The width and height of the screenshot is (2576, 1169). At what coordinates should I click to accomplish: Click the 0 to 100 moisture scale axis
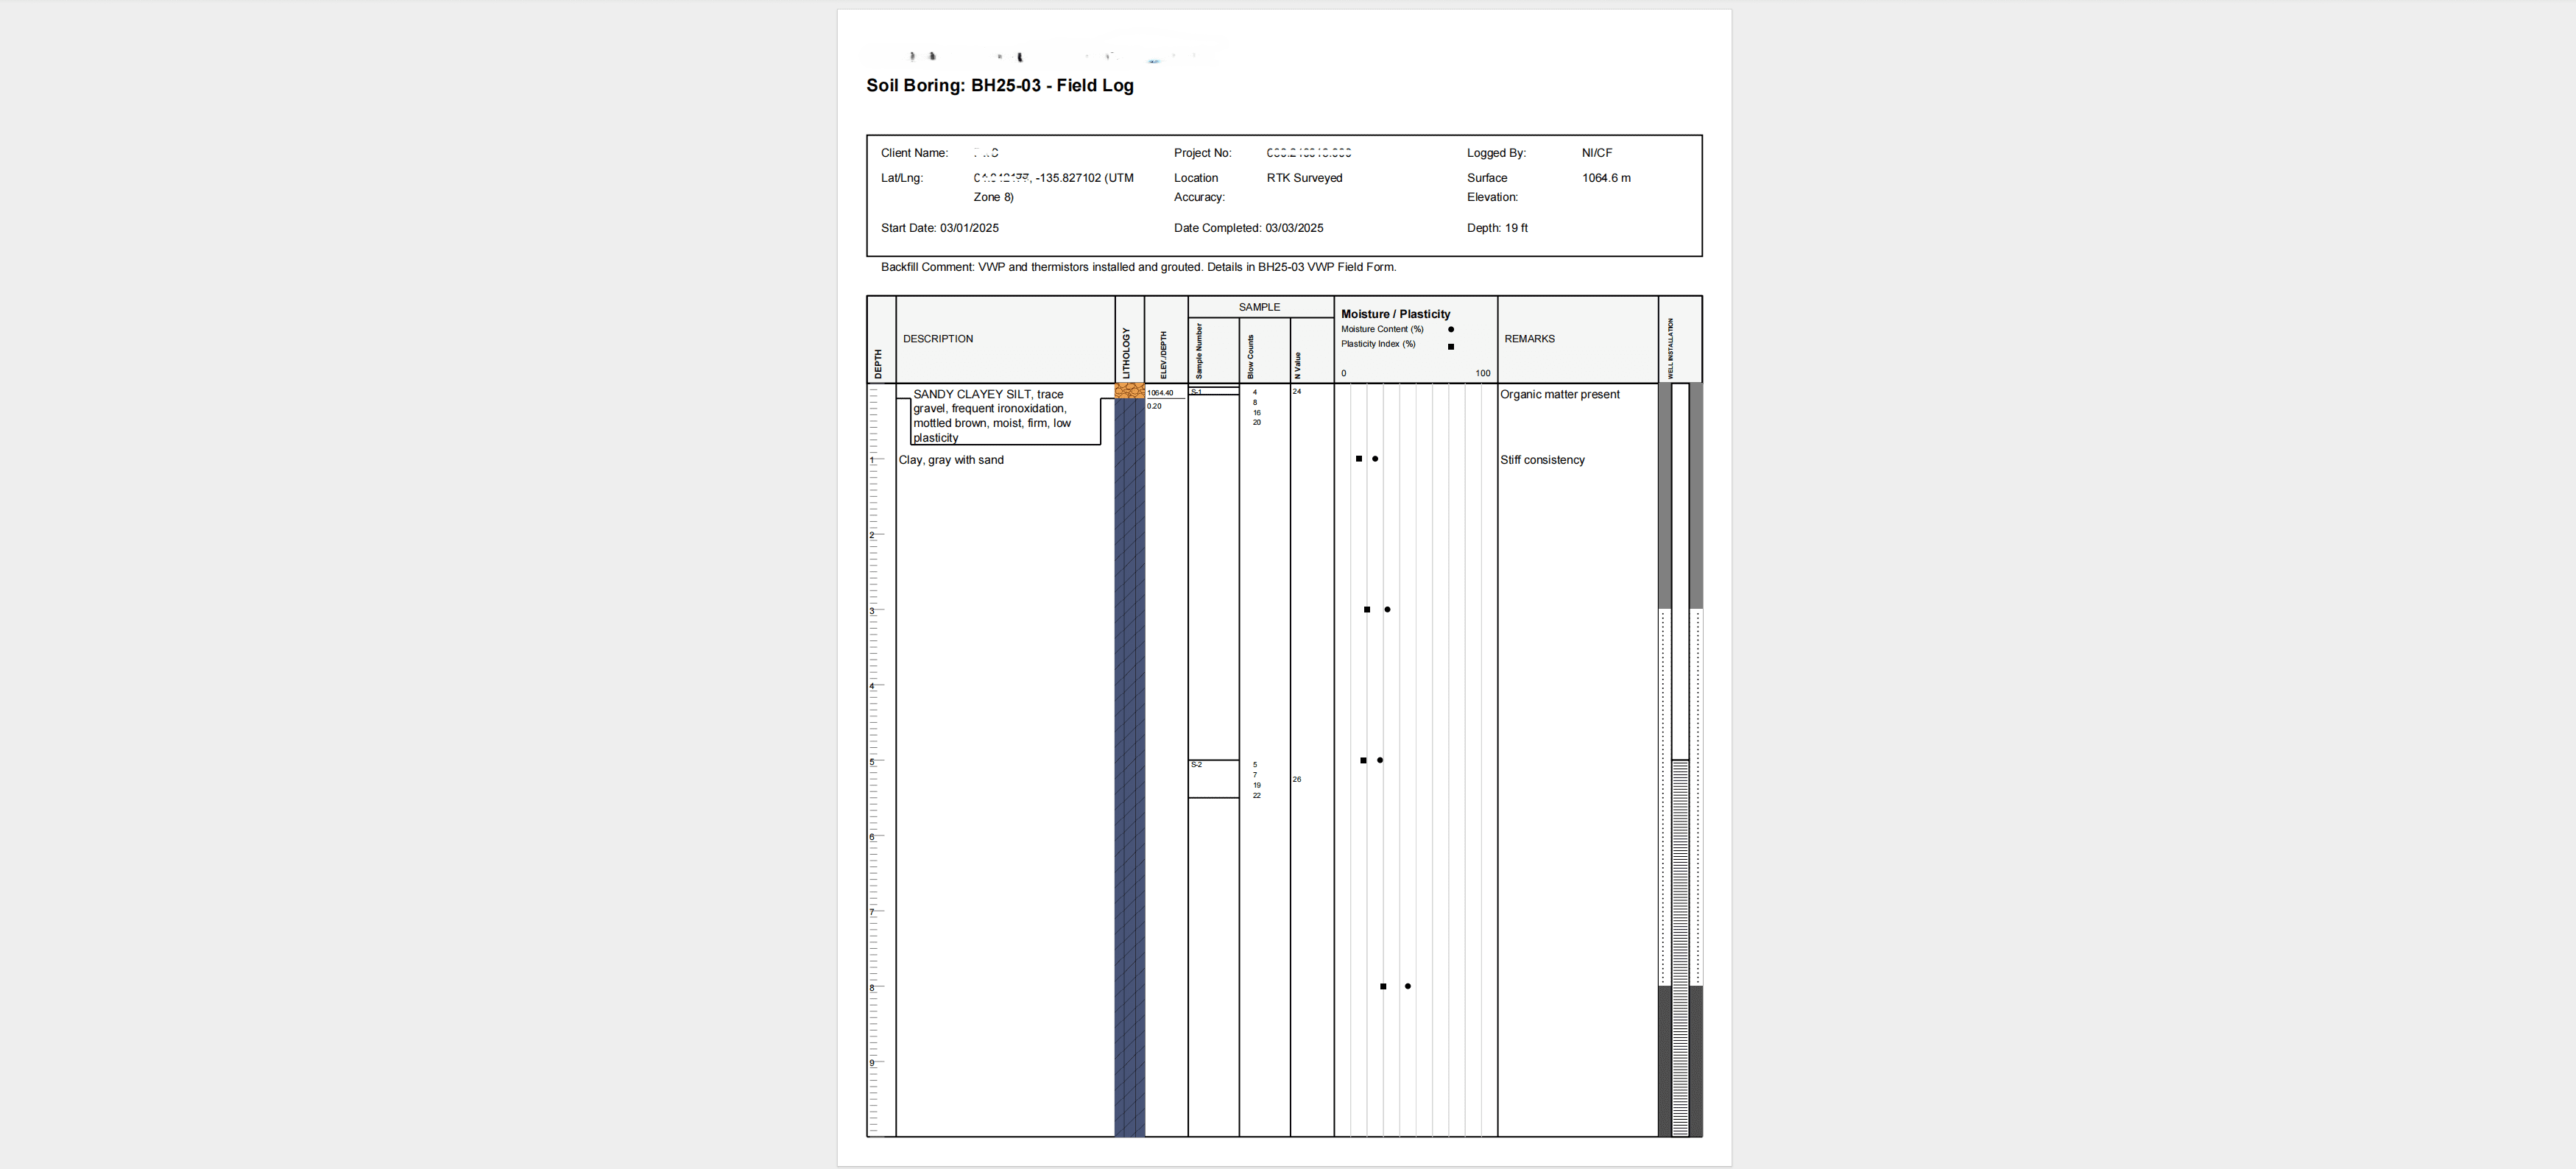(1413, 372)
